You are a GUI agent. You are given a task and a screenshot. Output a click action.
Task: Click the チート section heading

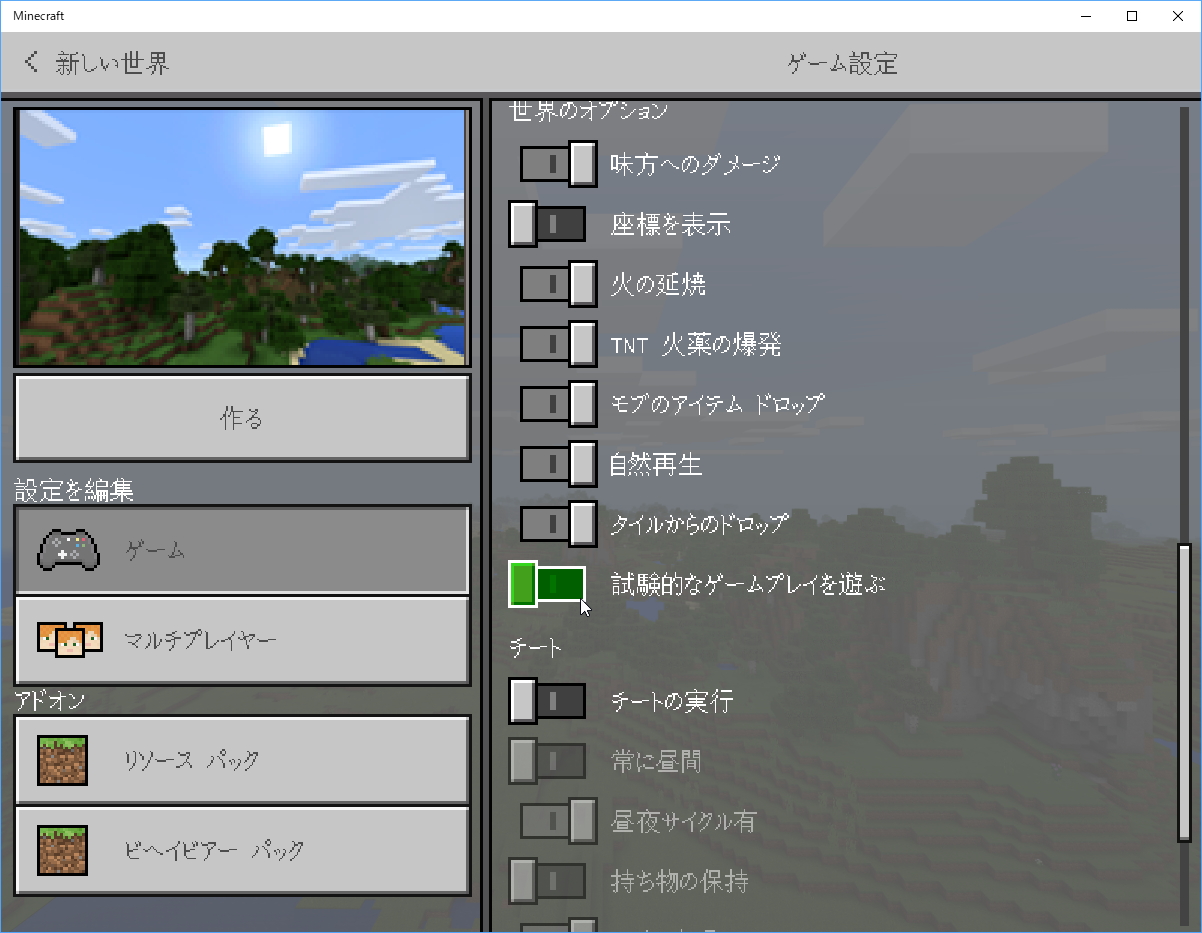[x=536, y=647]
